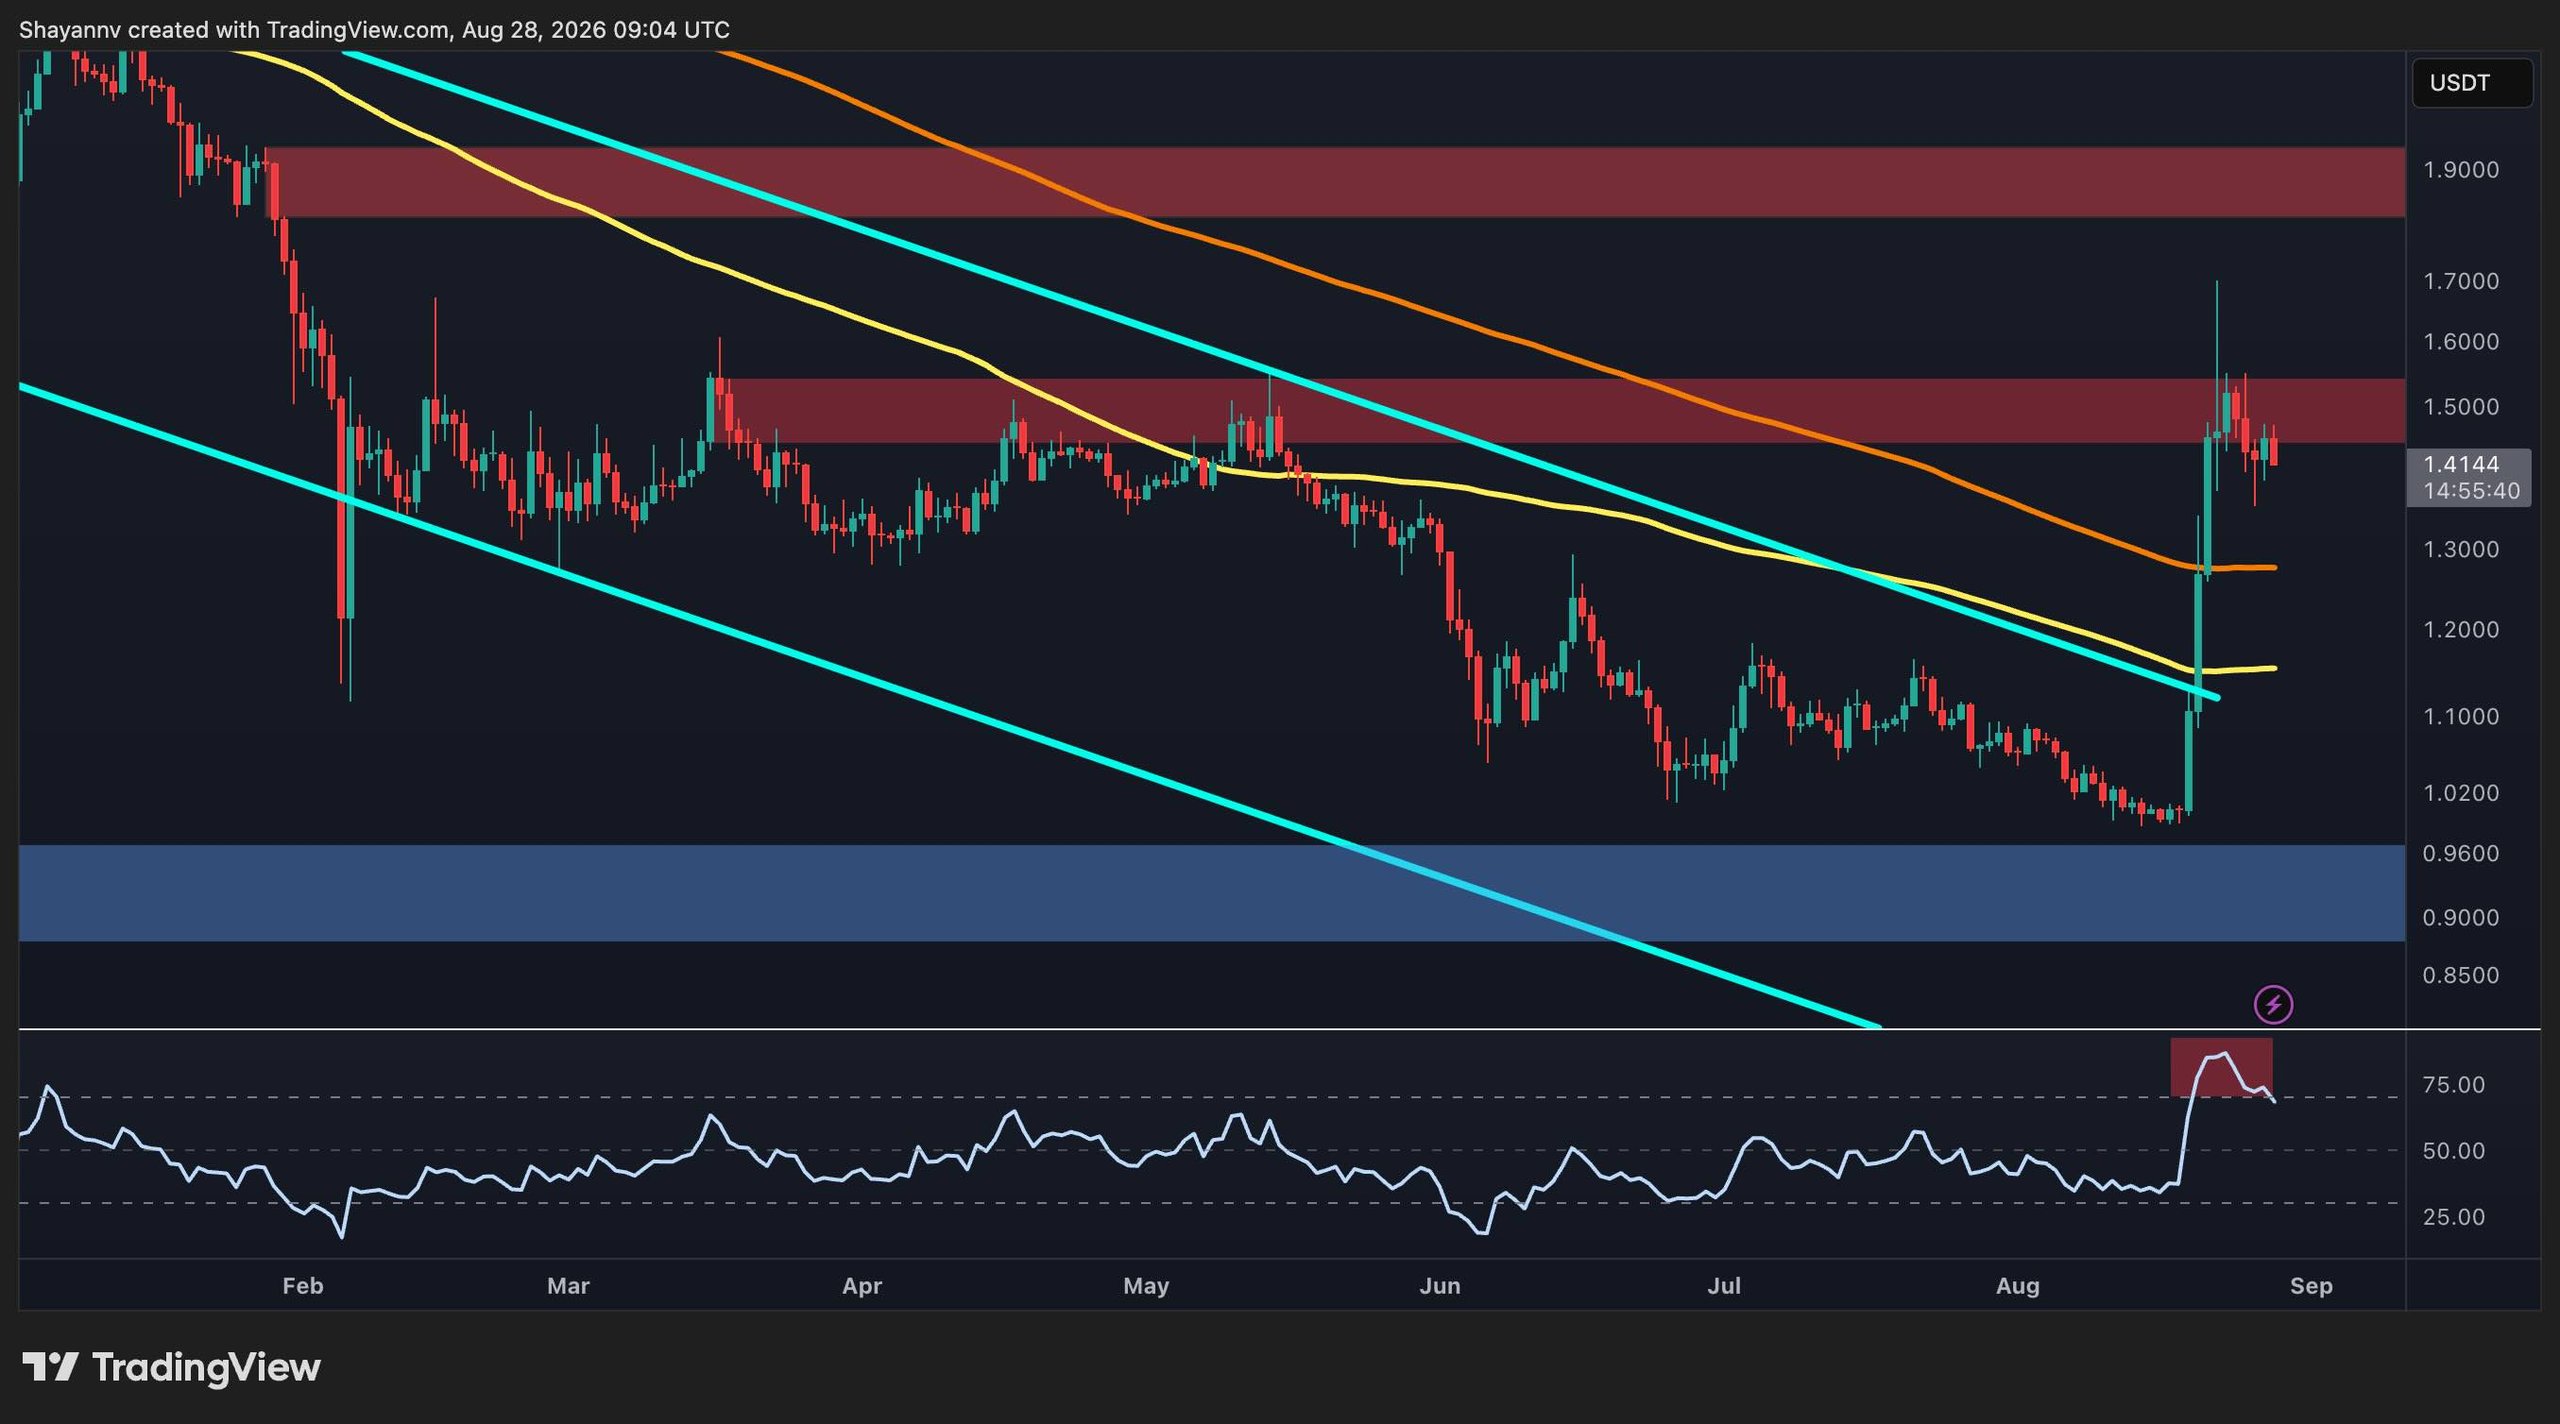The width and height of the screenshot is (2560, 1424).
Task: Select the upper red resistance zone near 1.9000
Action: coord(1335,182)
